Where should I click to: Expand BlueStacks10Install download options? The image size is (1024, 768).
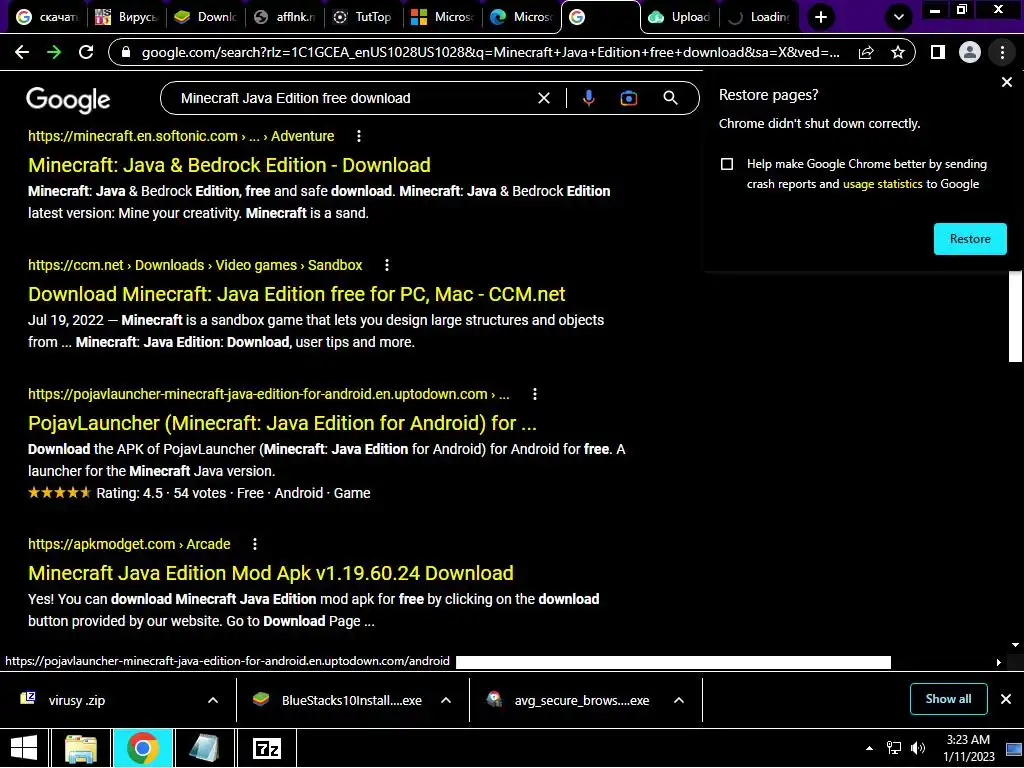pos(446,700)
